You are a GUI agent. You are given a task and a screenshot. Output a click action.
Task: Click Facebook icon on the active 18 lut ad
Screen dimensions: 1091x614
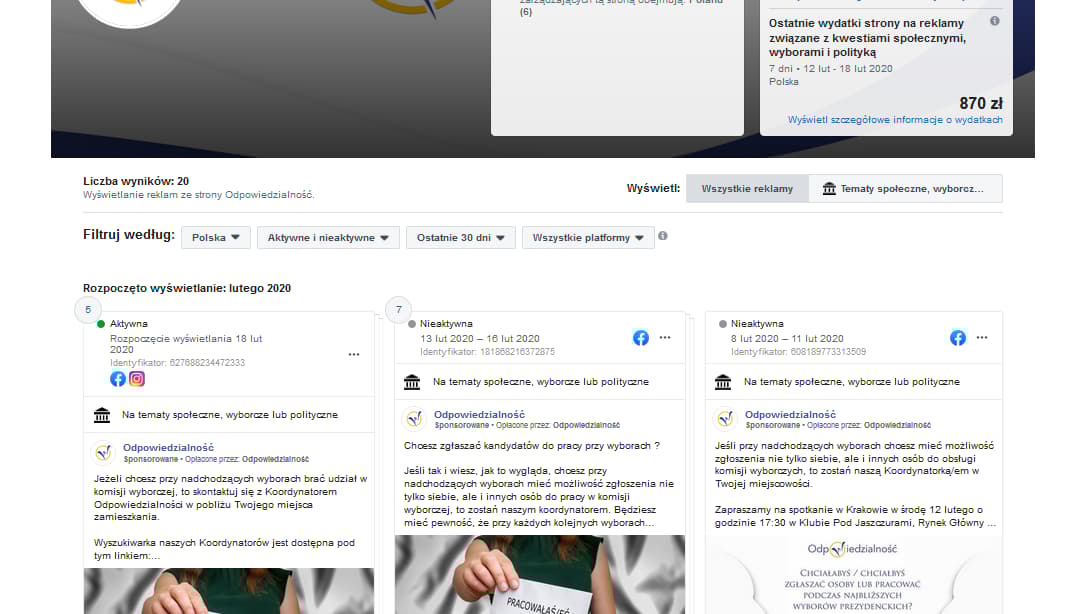(118, 379)
